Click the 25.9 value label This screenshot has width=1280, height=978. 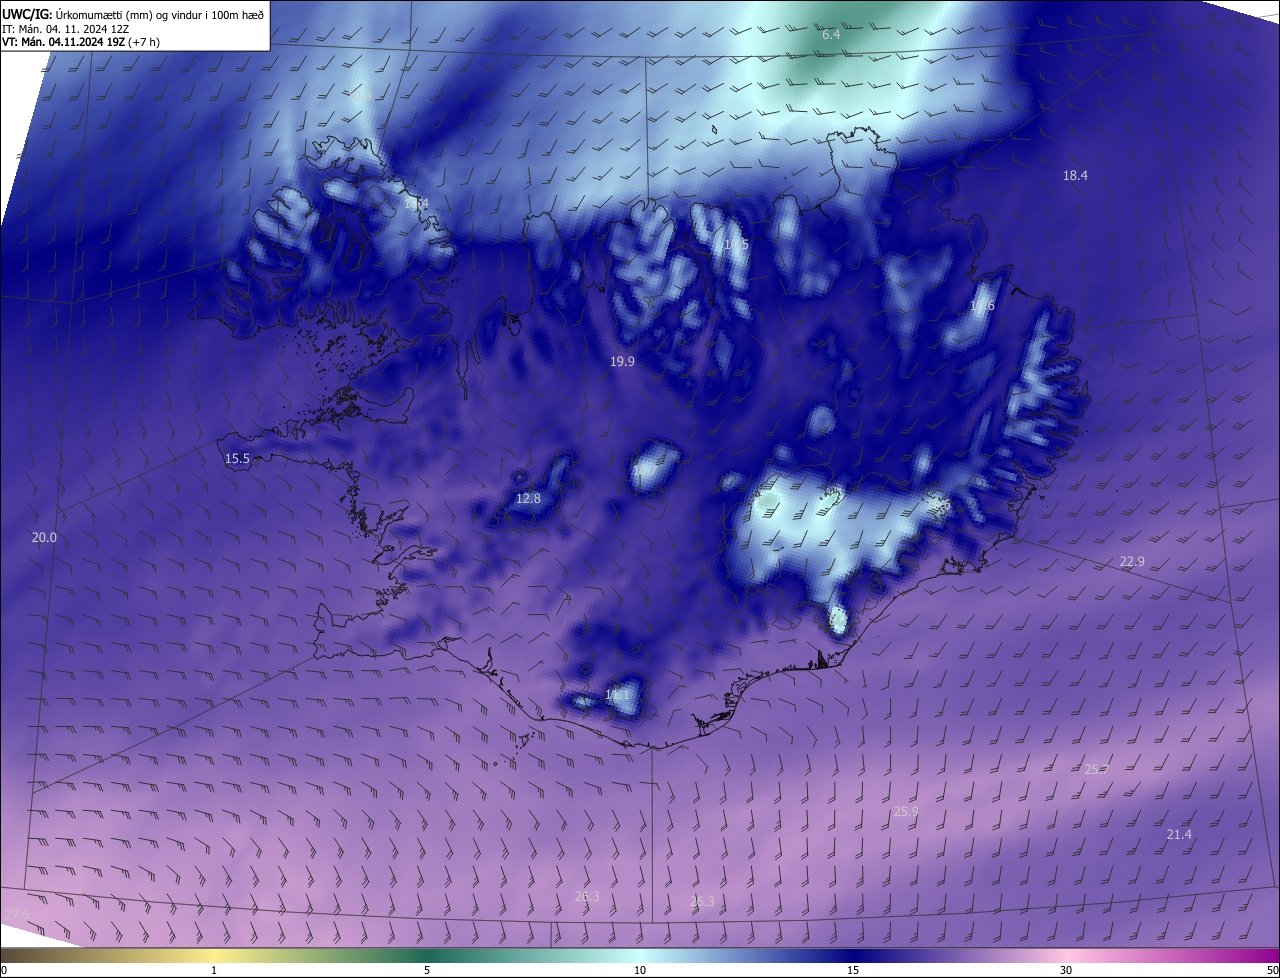coord(906,811)
